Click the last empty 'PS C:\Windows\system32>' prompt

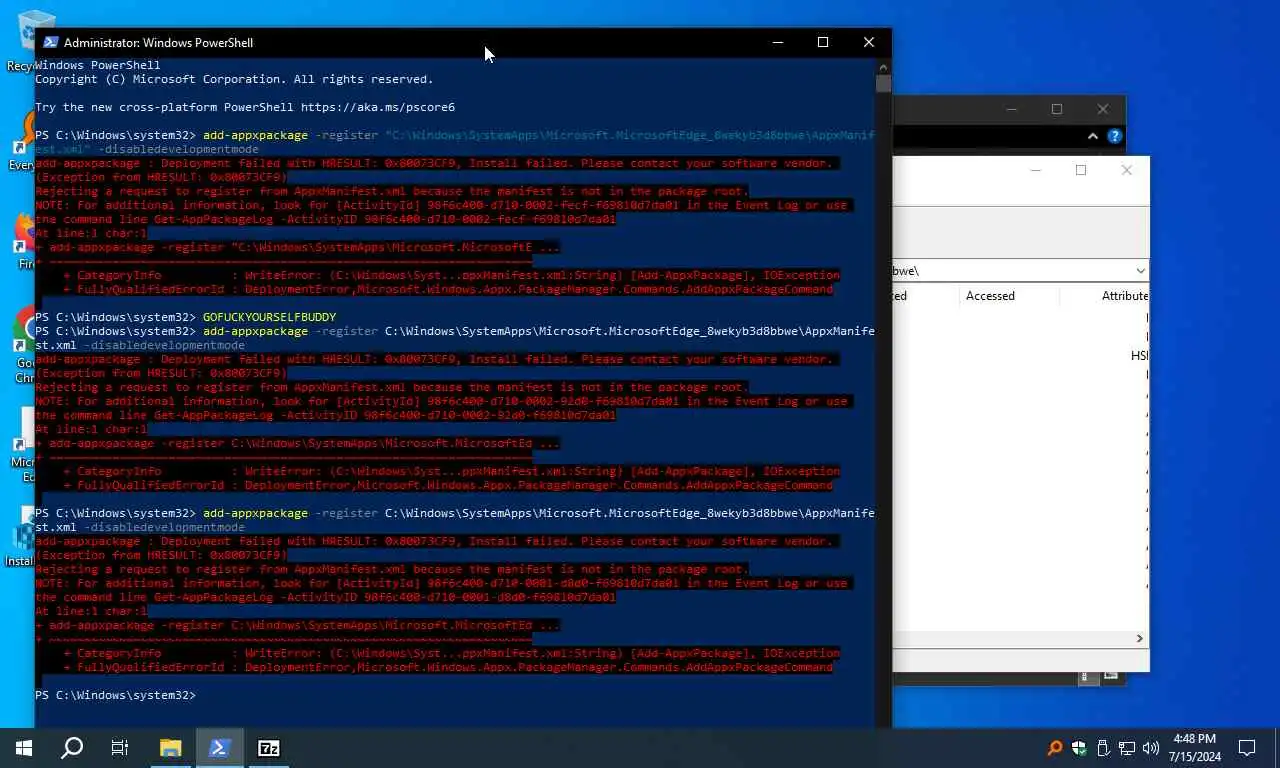coord(115,695)
